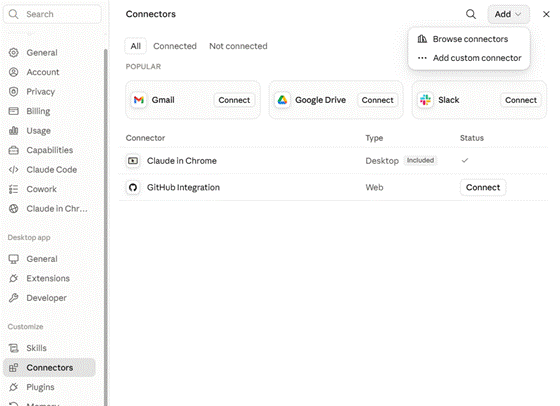
Task: Open Capabilities settings page
Action: click(49, 150)
